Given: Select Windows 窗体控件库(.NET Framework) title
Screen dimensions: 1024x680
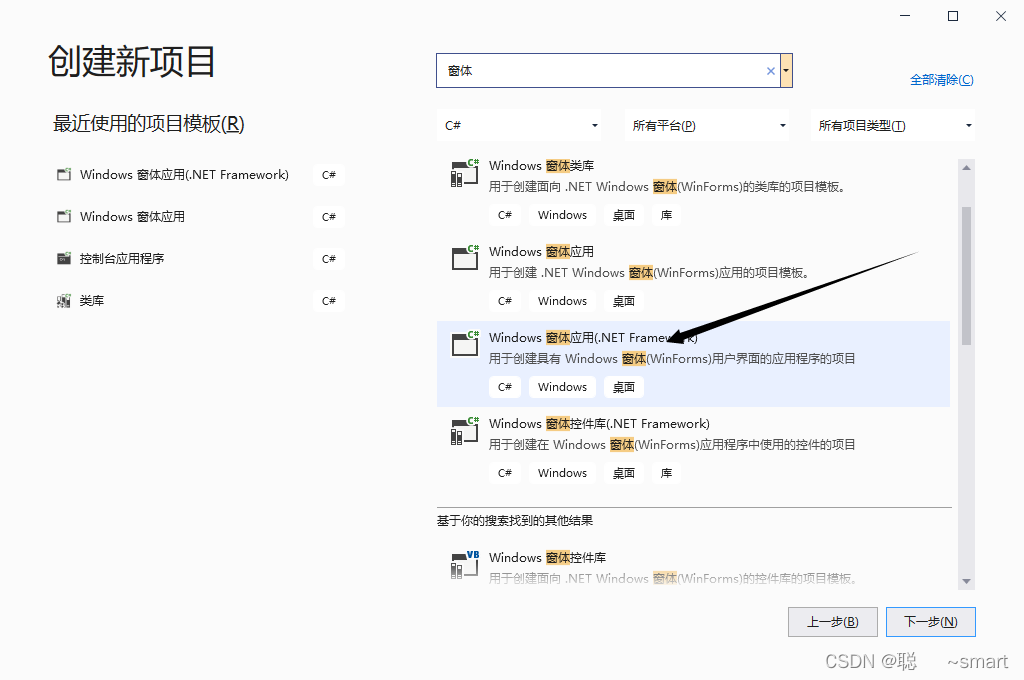Looking at the screenshot, I should point(599,424).
